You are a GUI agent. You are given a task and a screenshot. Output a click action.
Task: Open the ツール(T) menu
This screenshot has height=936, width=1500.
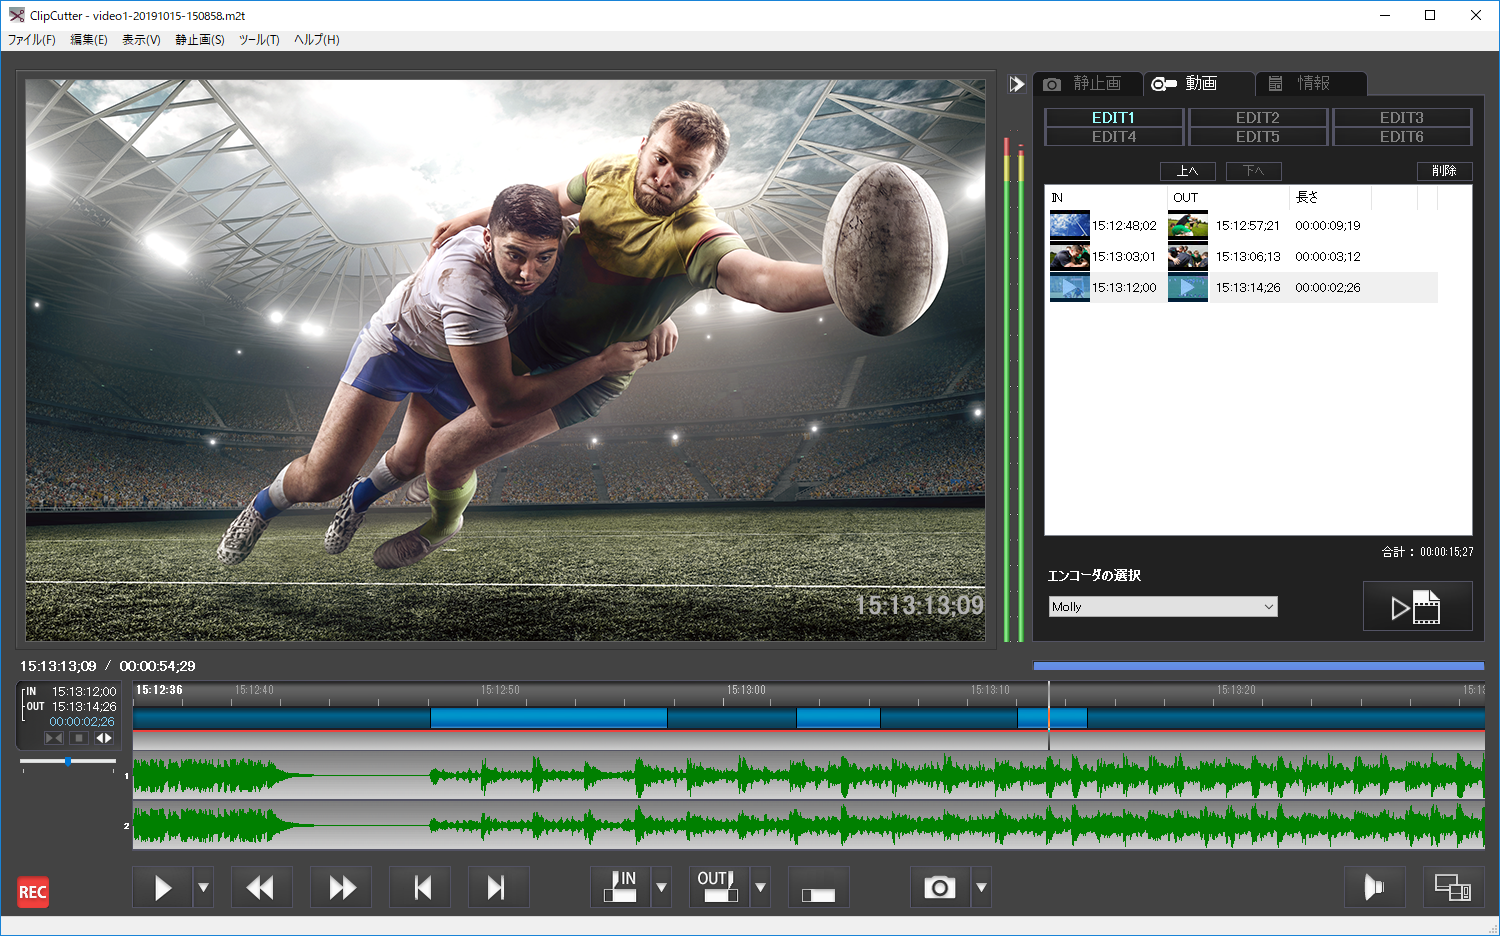click(x=259, y=40)
